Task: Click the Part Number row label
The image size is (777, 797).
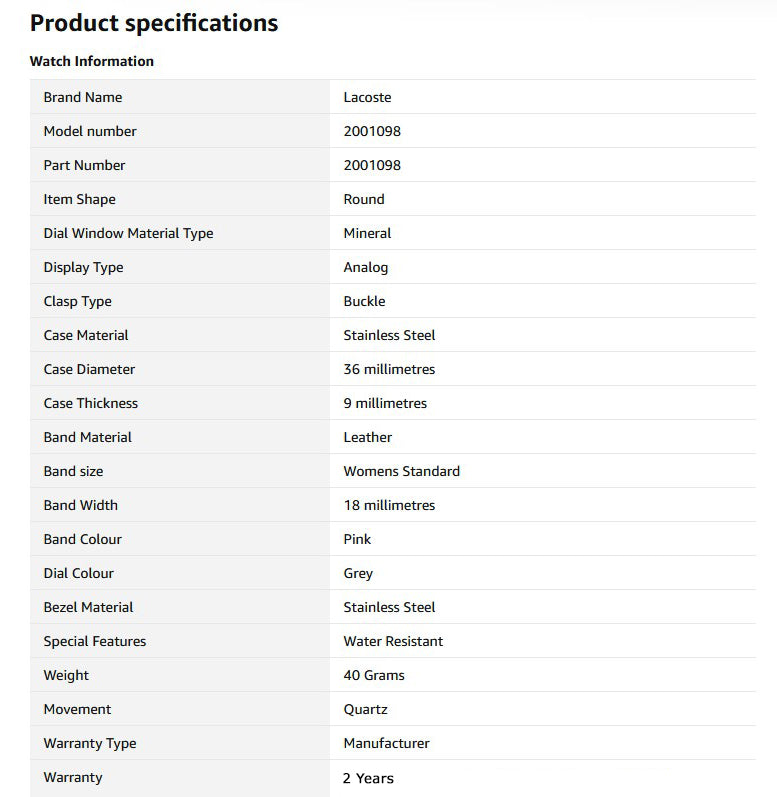Action: click(x=84, y=165)
